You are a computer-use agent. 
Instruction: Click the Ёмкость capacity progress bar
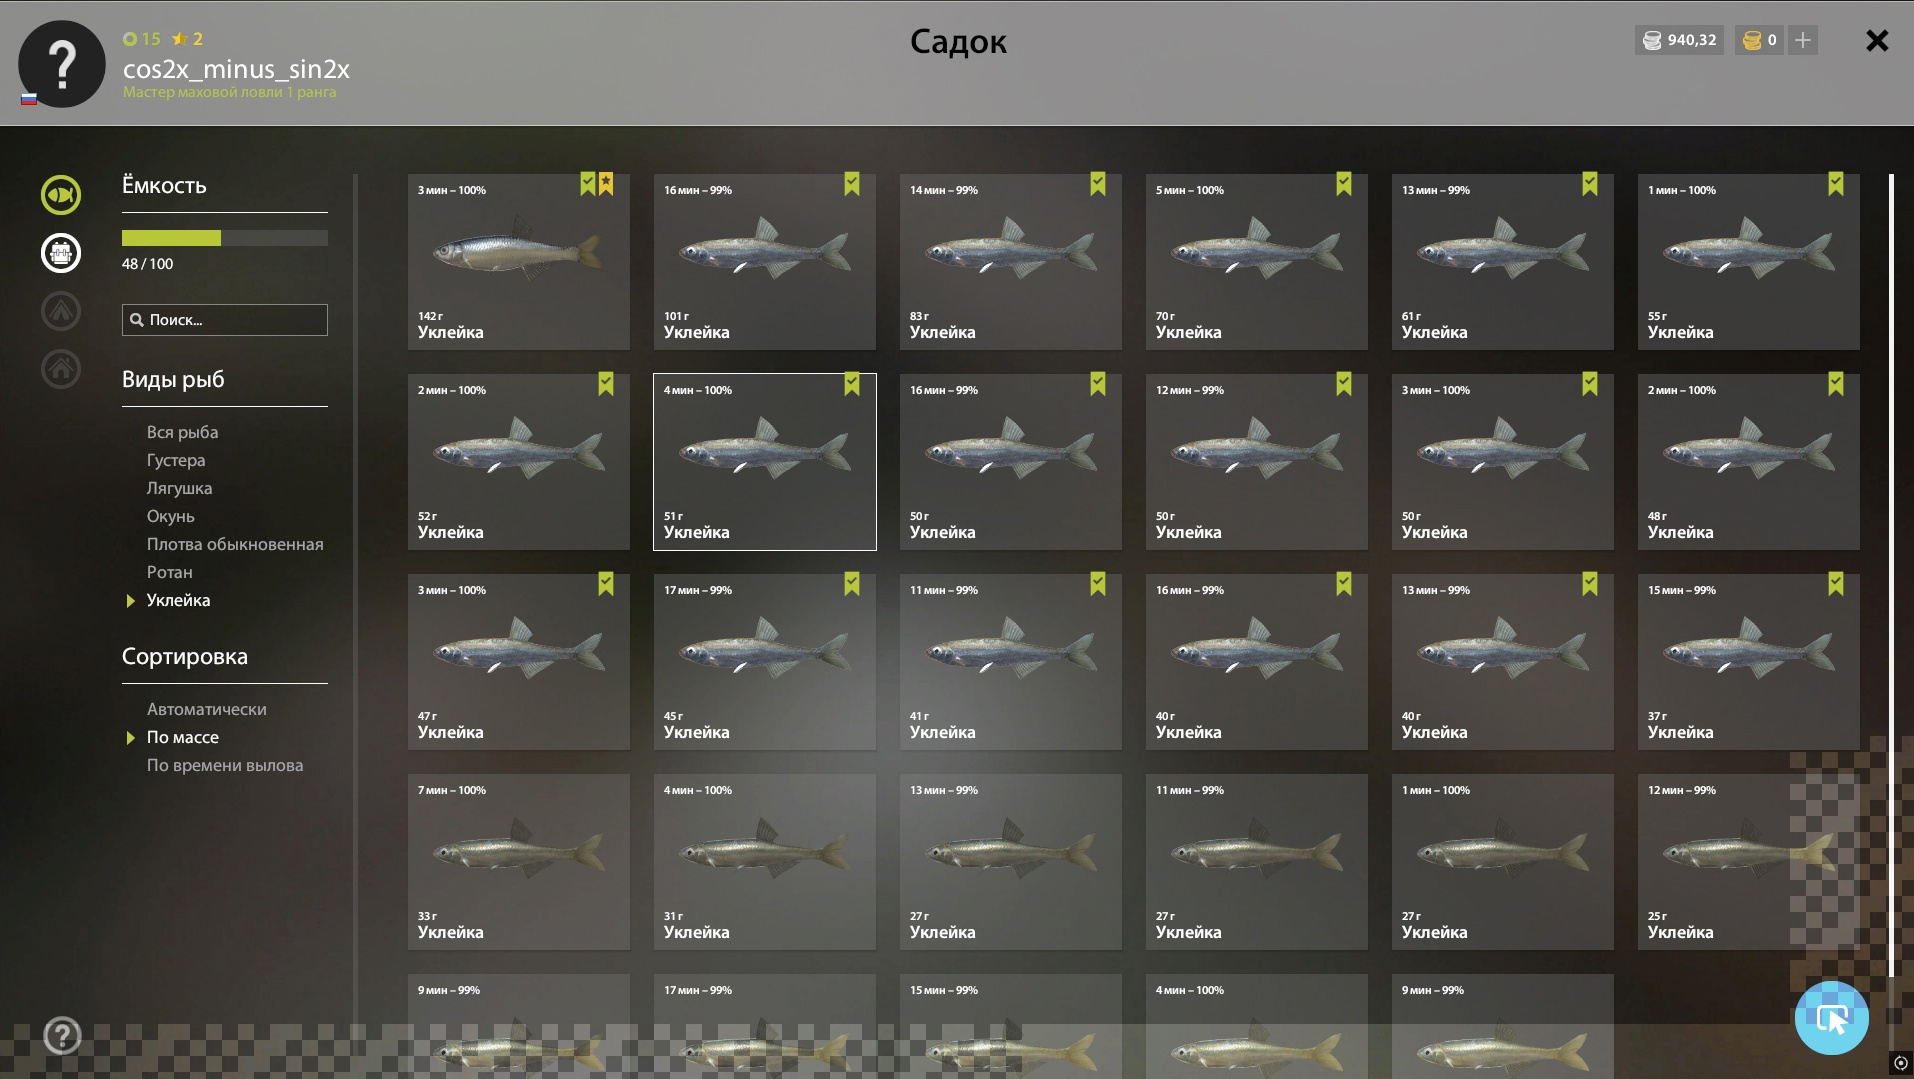point(225,238)
